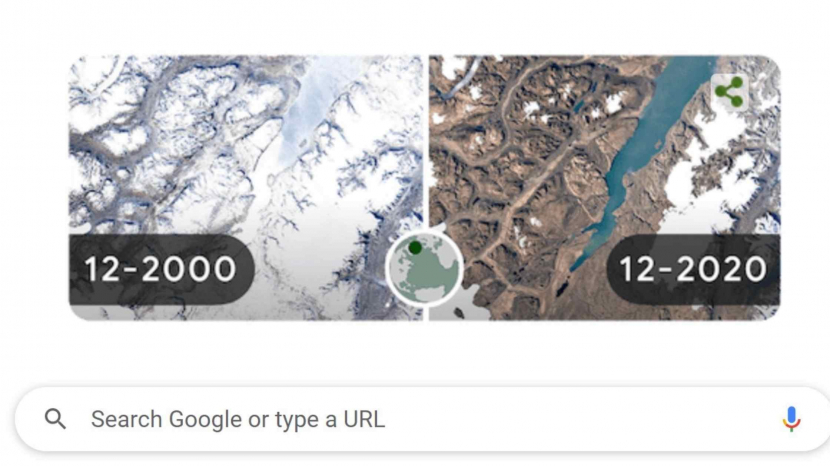Screen dimensions: 830x466
Task: Click the 12-2000 date label
Action: coord(160,269)
